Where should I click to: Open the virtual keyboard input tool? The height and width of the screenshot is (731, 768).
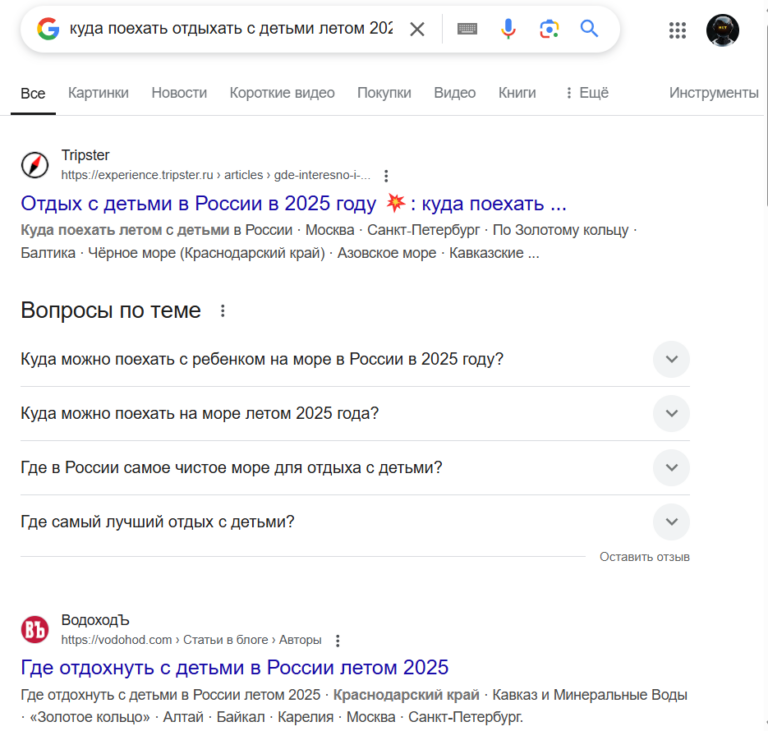(467, 29)
